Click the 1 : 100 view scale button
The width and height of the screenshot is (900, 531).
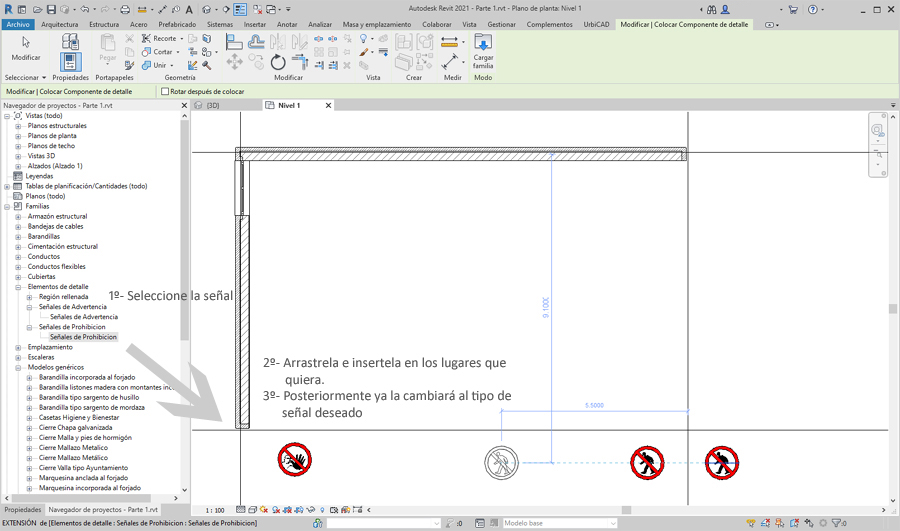[x=214, y=510]
